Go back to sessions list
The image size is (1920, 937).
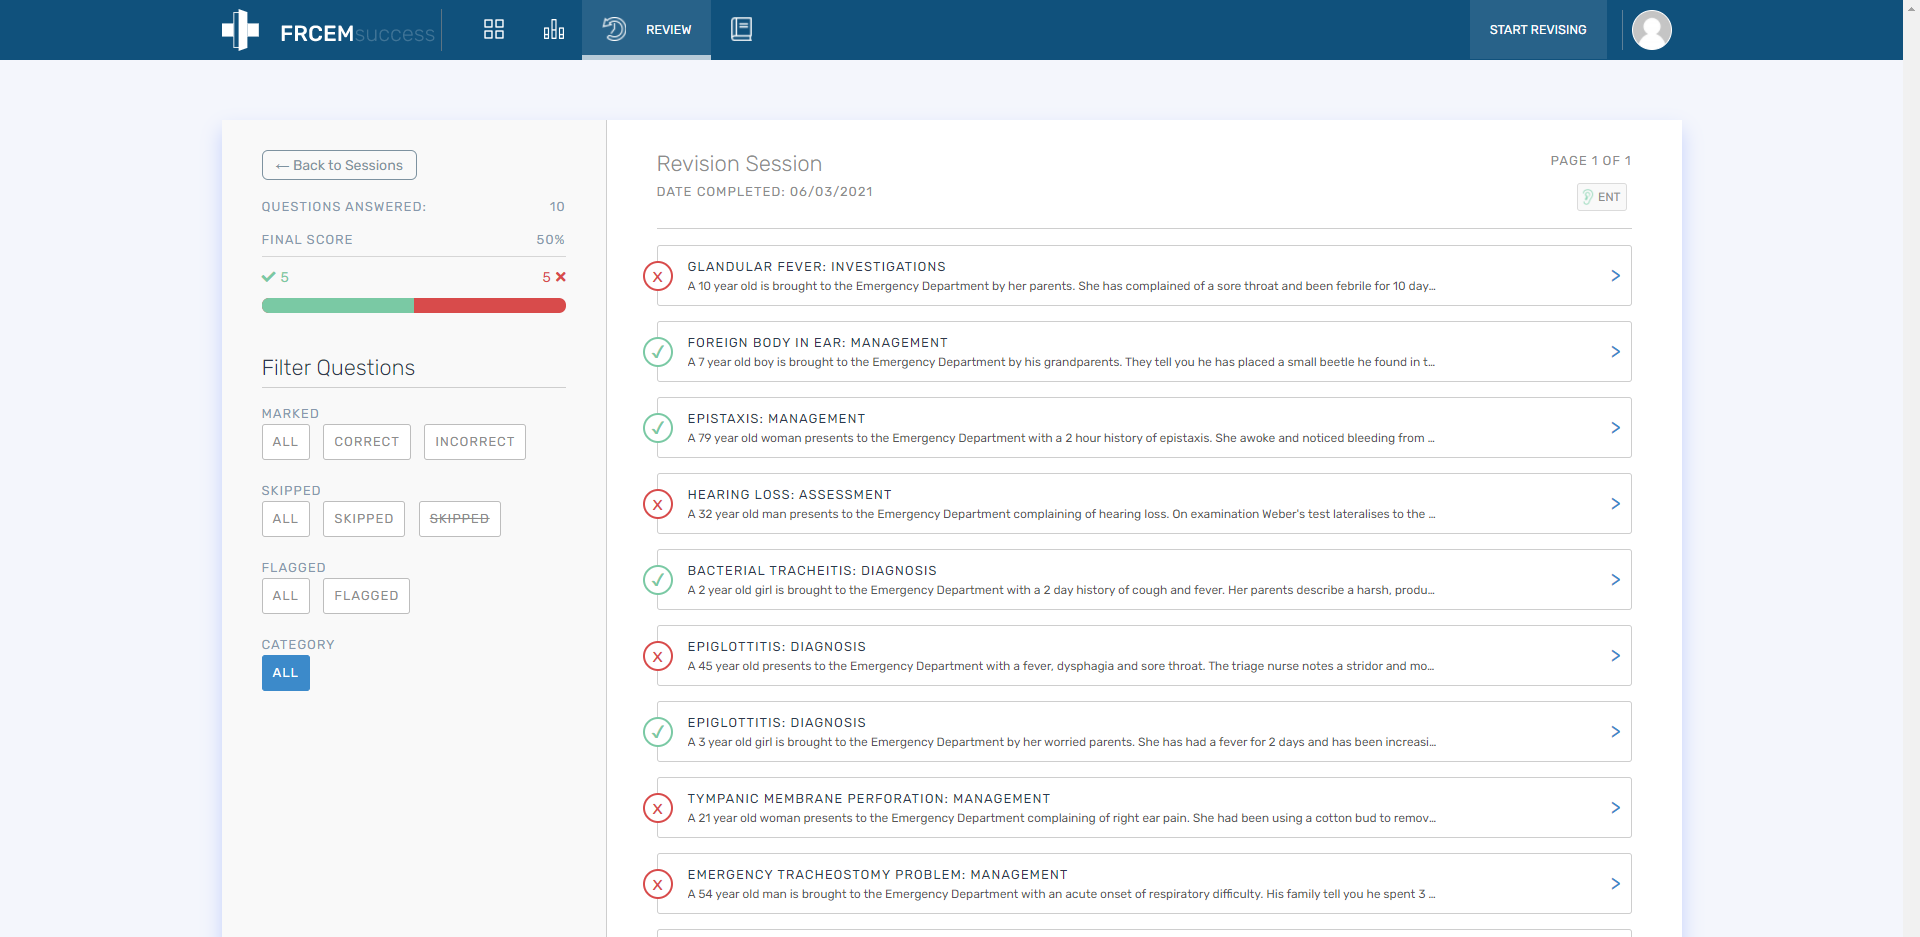pyautogui.click(x=339, y=165)
